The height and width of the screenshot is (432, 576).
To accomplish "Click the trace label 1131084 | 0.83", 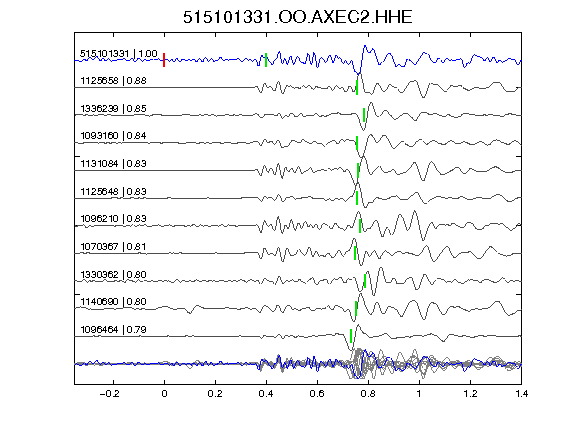I will pos(114,163).
